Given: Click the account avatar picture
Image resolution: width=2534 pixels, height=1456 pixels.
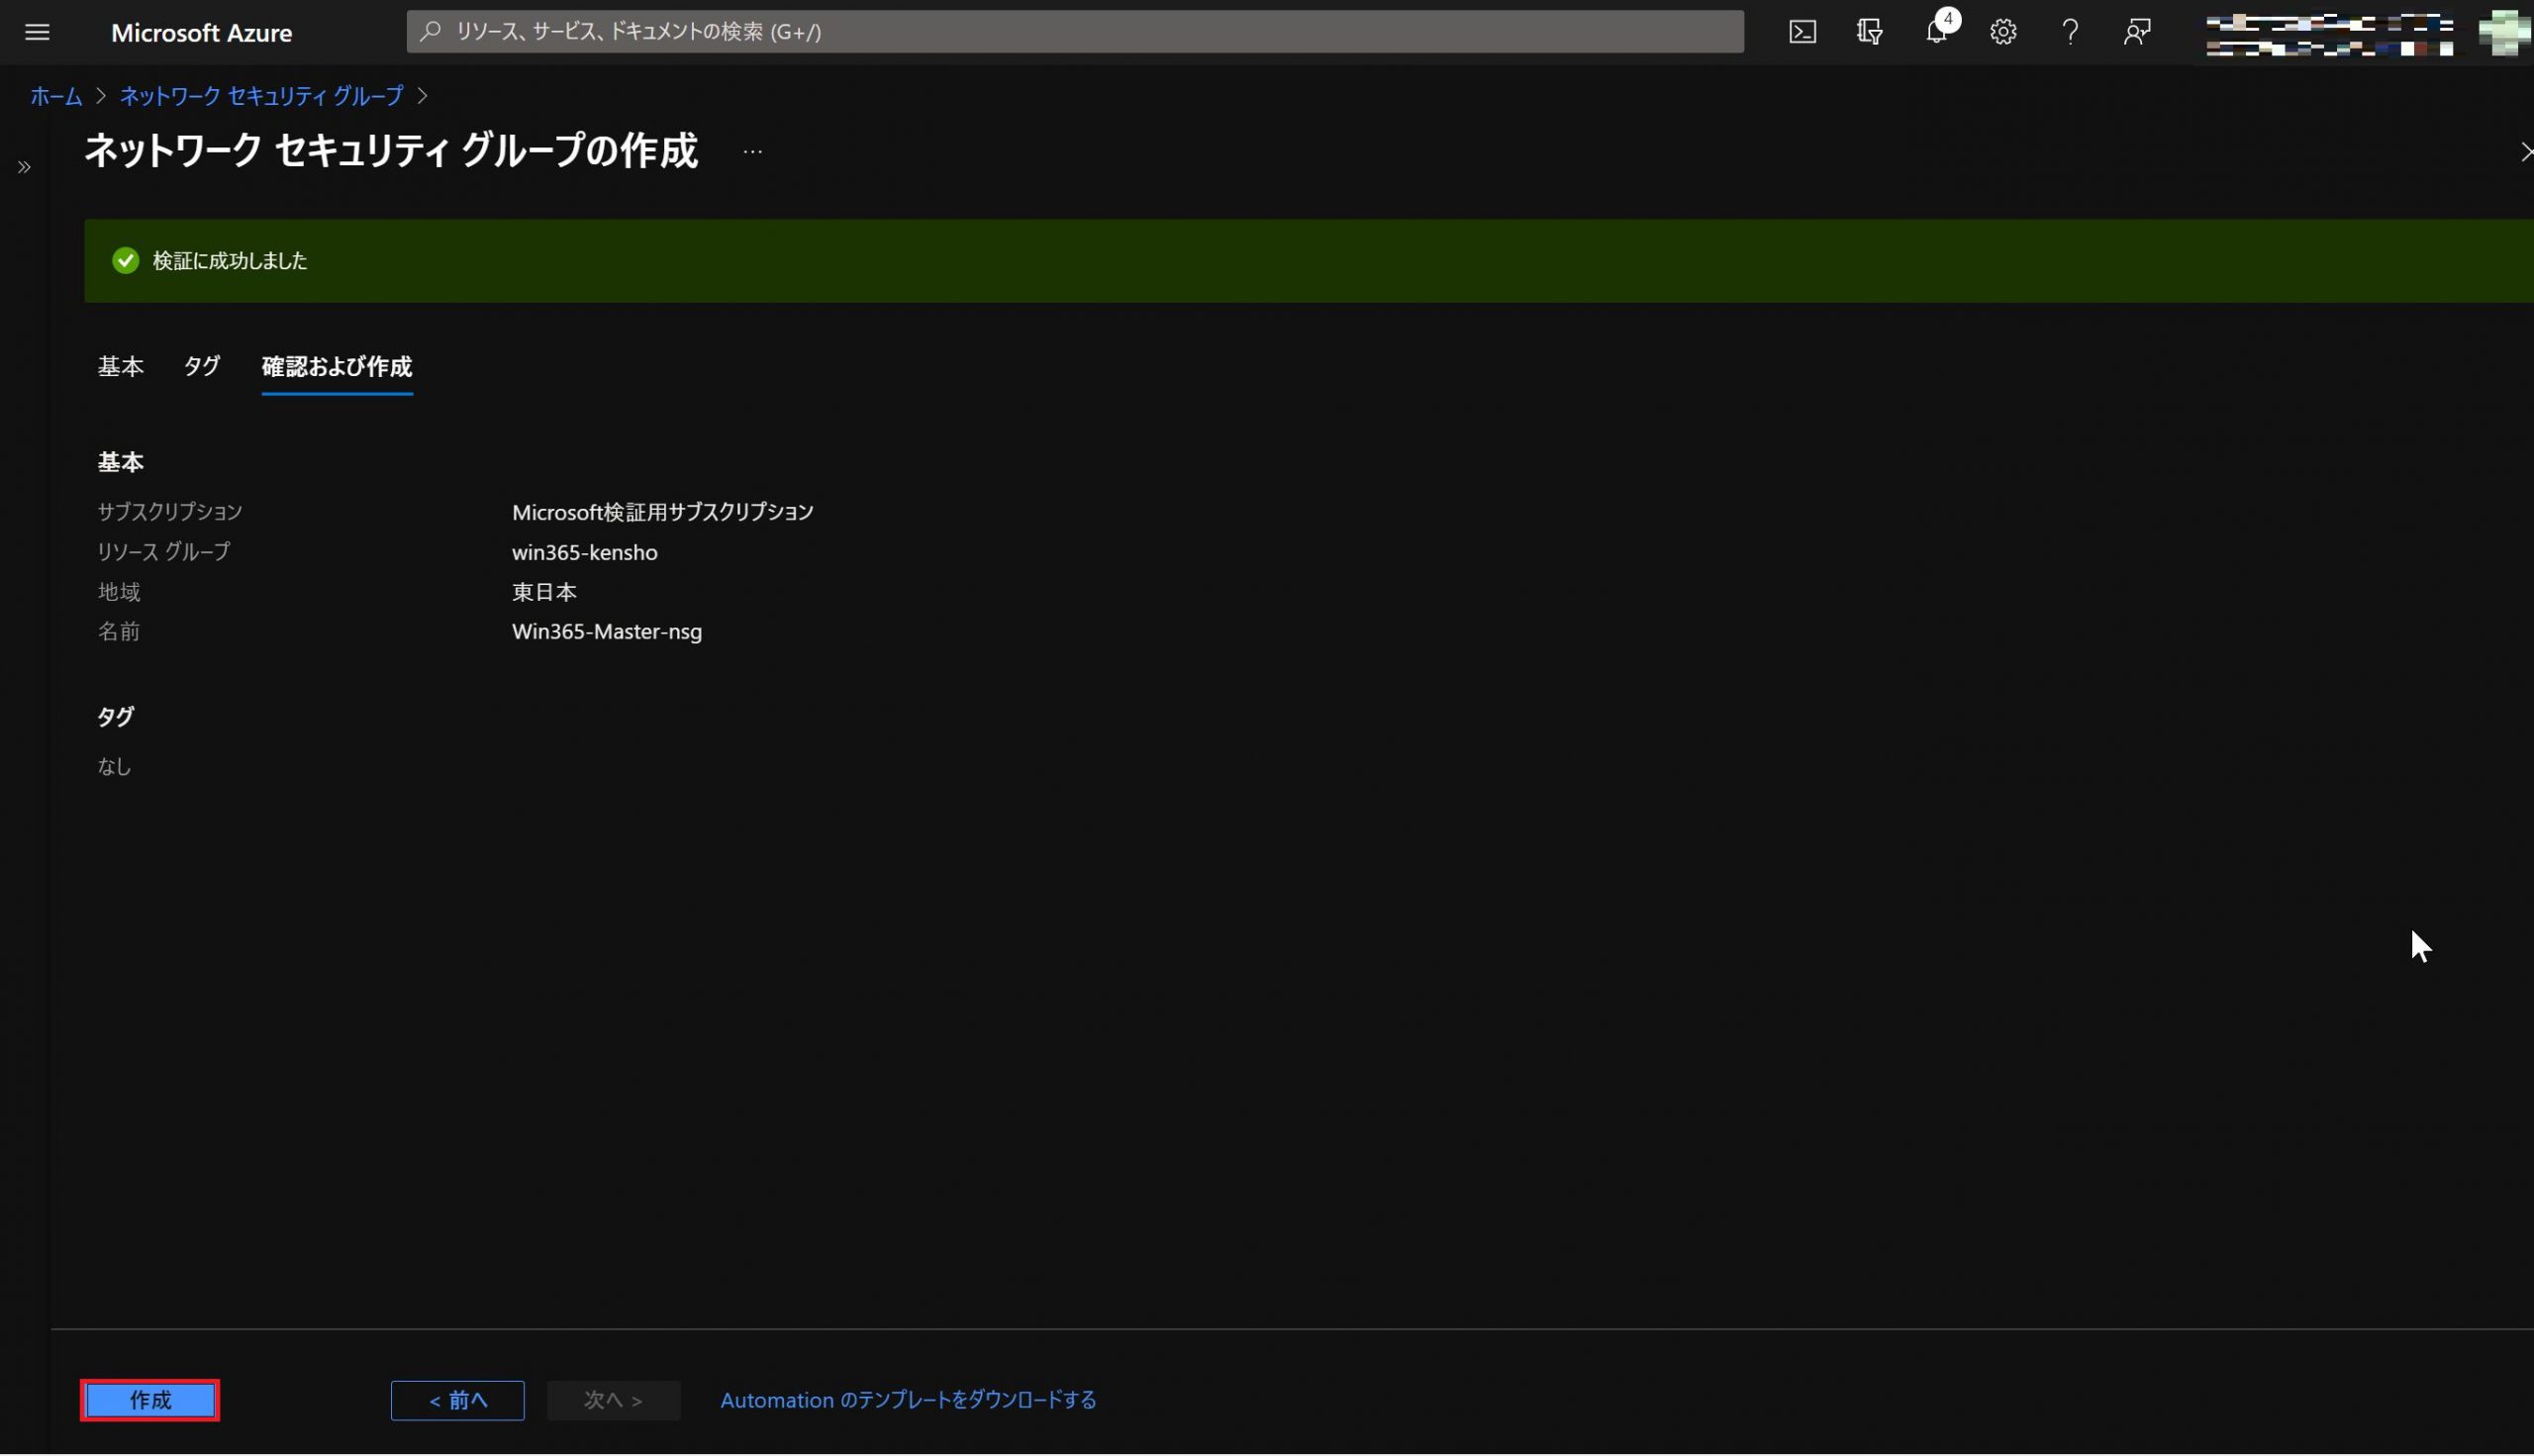Looking at the screenshot, I should pos(2503,32).
